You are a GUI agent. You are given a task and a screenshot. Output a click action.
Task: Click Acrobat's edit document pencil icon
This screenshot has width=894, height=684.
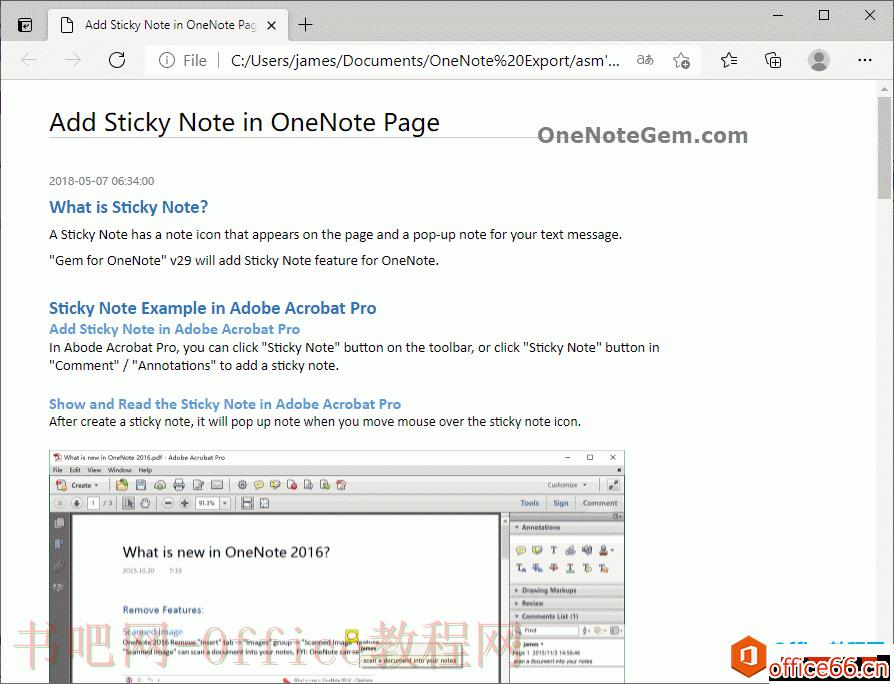[198, 485]
